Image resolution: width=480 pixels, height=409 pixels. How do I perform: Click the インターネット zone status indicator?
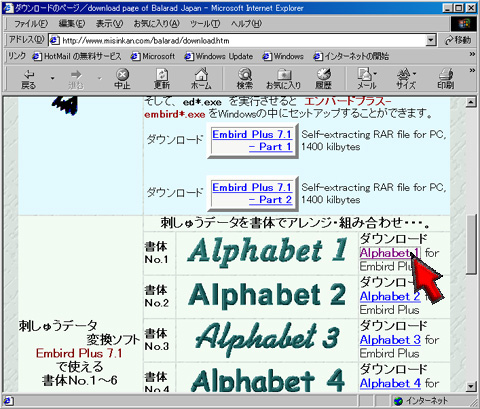[421, 401]
